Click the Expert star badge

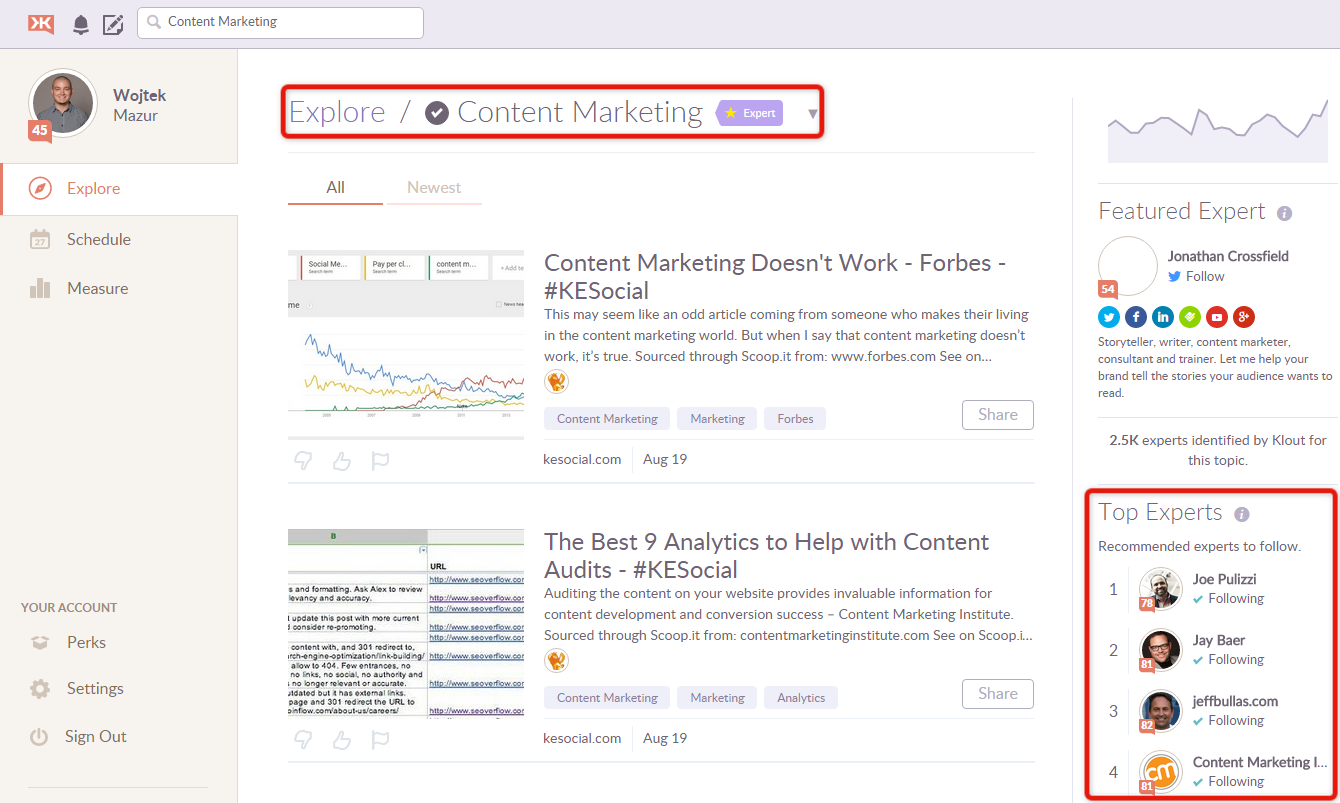(751, 113)
